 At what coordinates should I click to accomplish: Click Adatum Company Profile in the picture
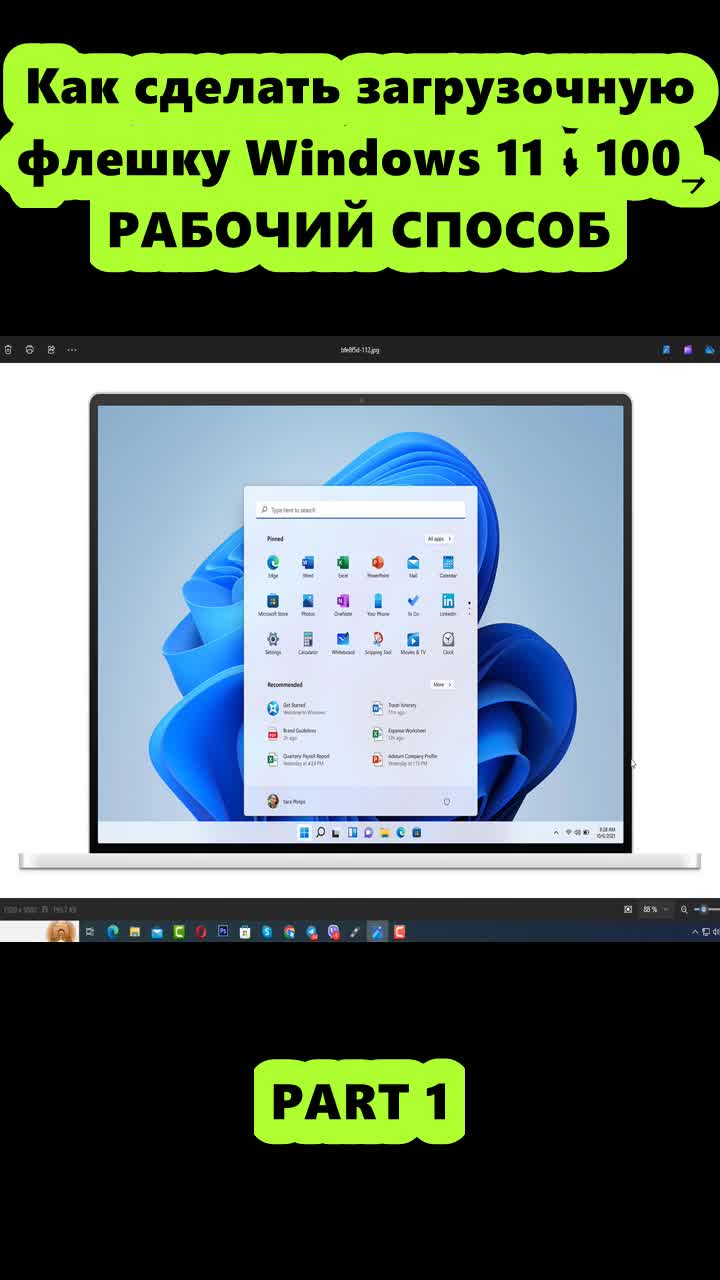click(x=405, y=759)
